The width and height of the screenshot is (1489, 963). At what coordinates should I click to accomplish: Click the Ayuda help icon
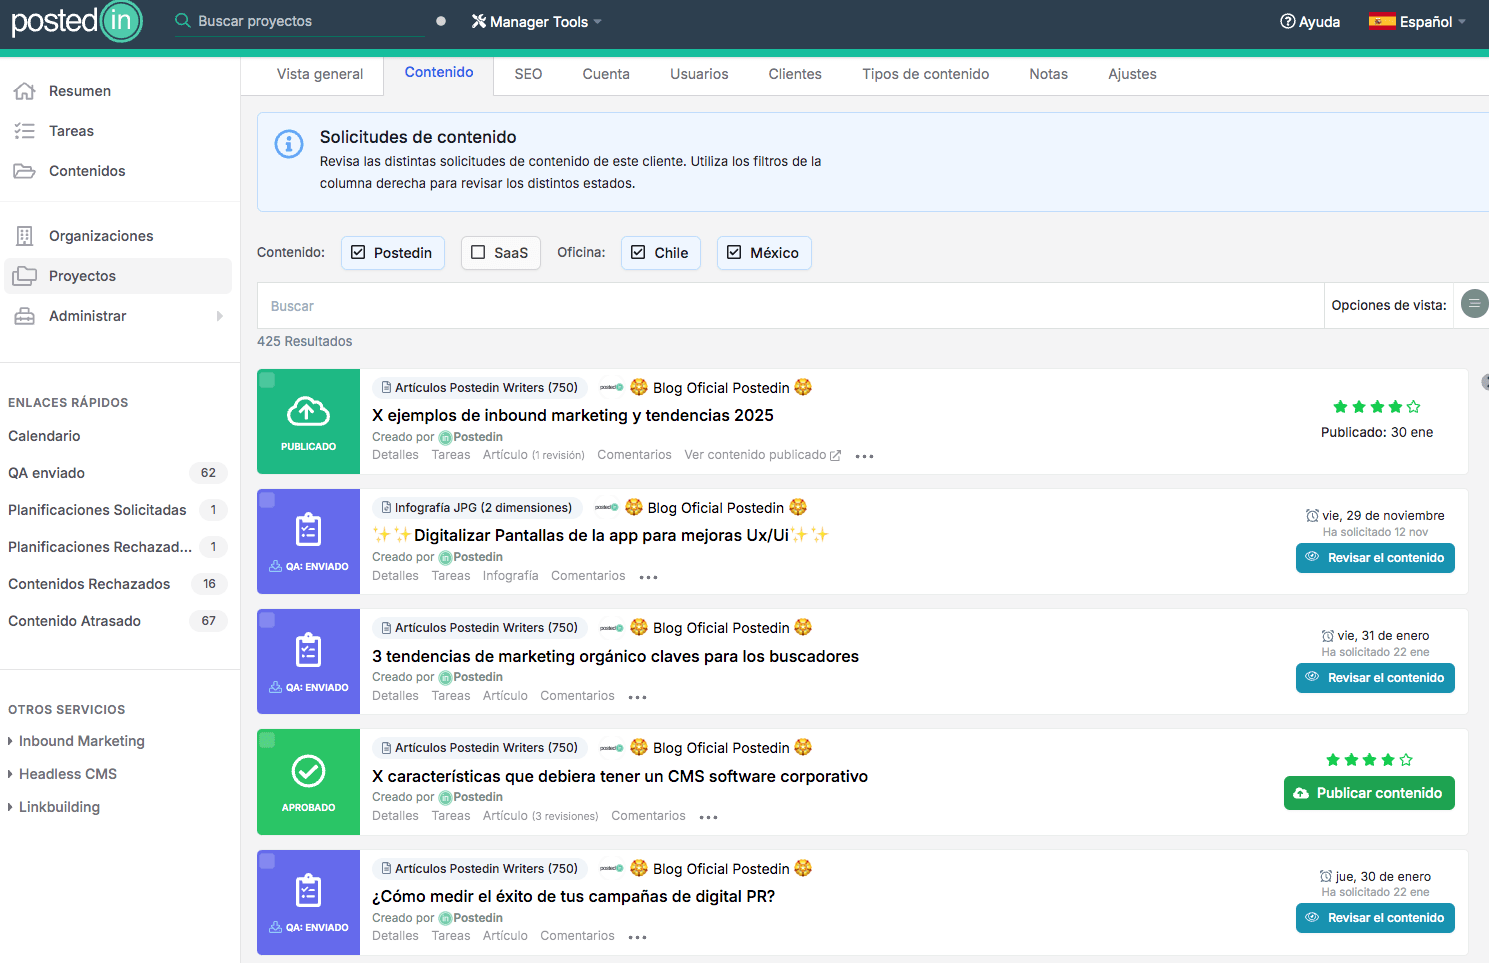(x=1288, y=21)
